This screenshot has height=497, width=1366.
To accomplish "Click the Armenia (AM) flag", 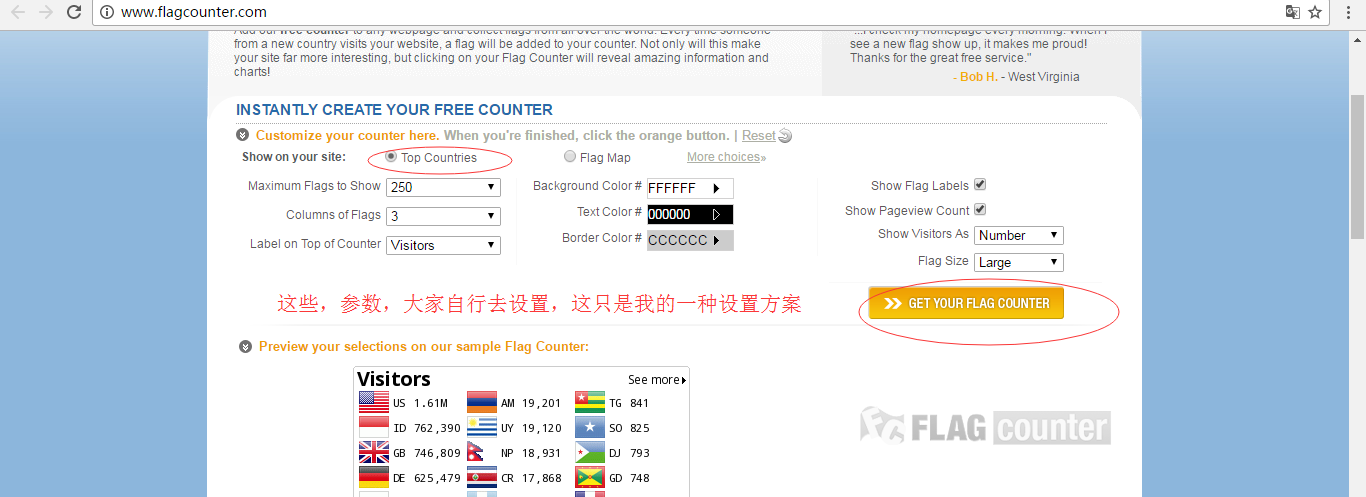I will click(482, 403).
